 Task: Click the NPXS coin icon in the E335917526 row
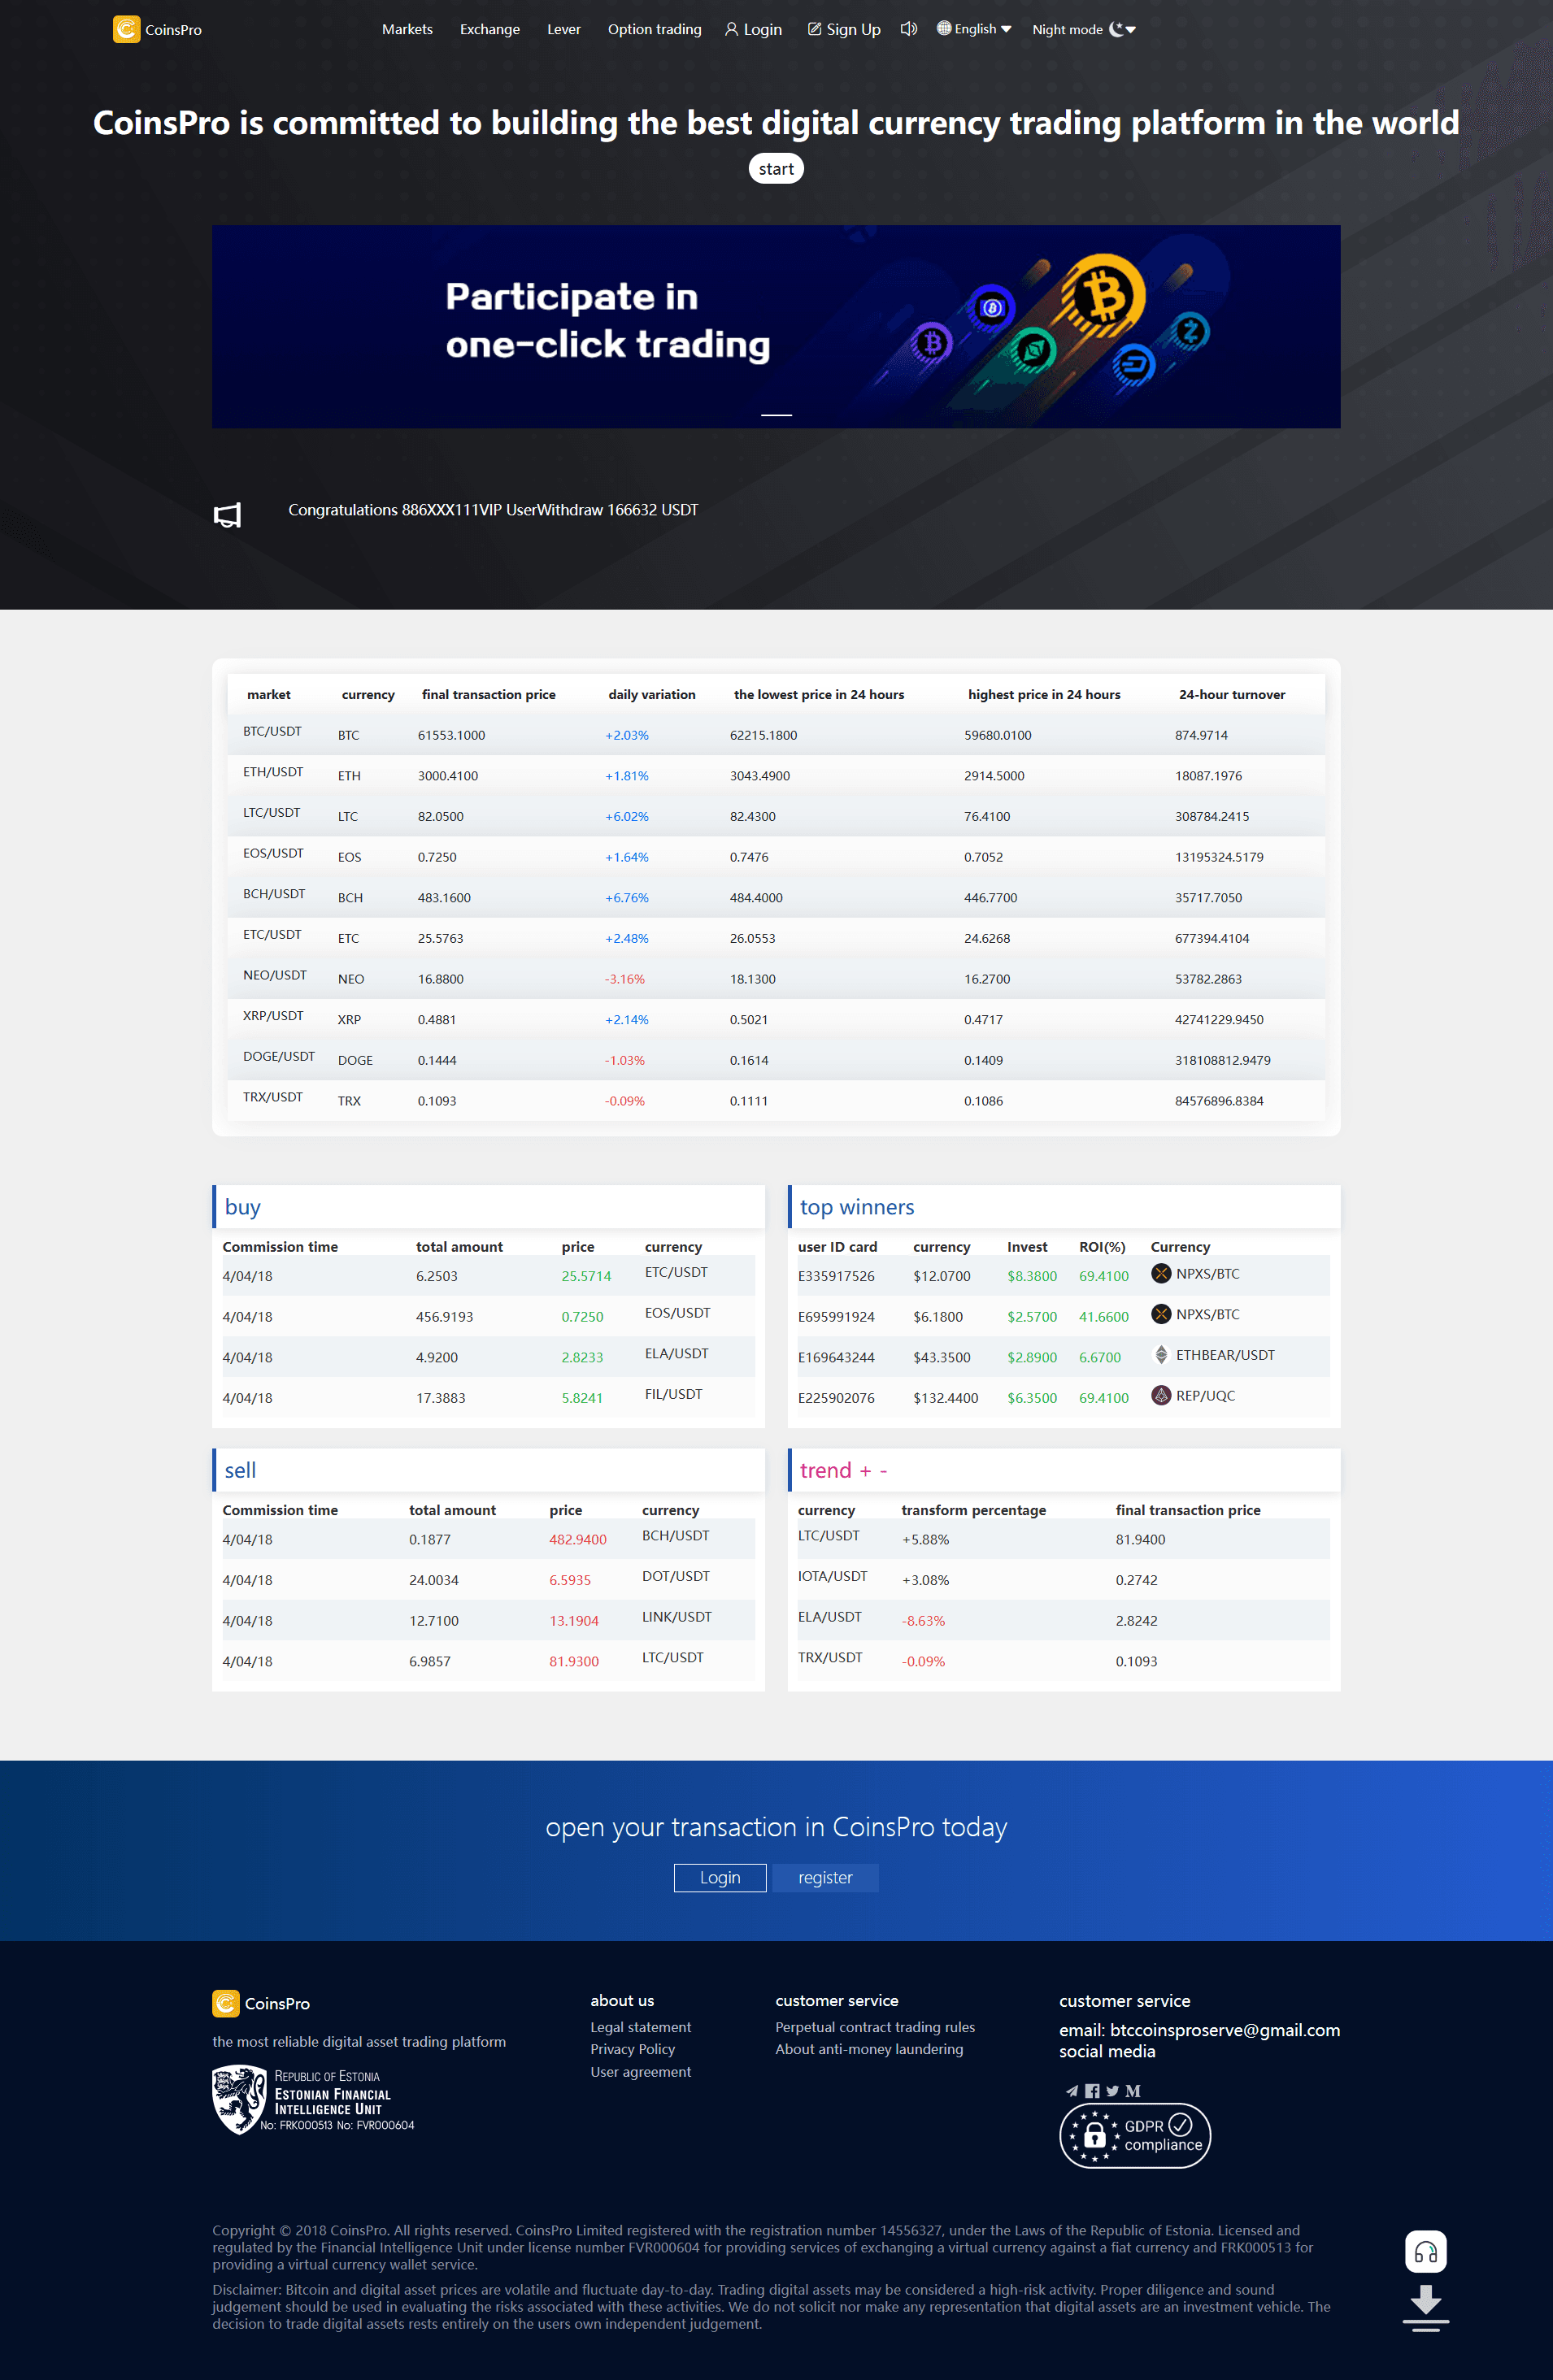point(1161,1273)
